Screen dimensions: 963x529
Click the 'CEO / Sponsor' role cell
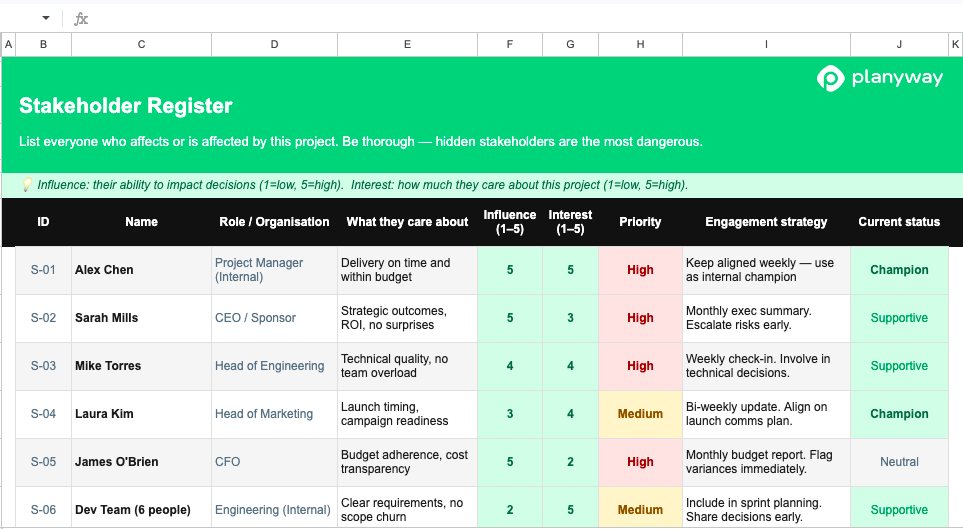click(x=275, y=318)
